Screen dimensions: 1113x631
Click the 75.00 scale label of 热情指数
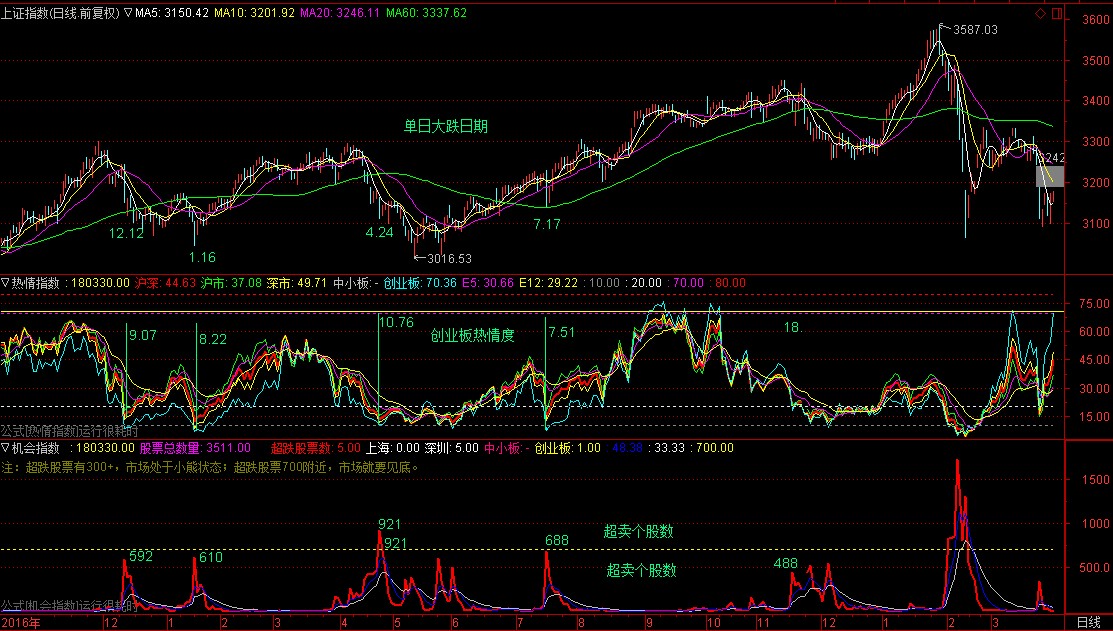tap(1094, 304)
